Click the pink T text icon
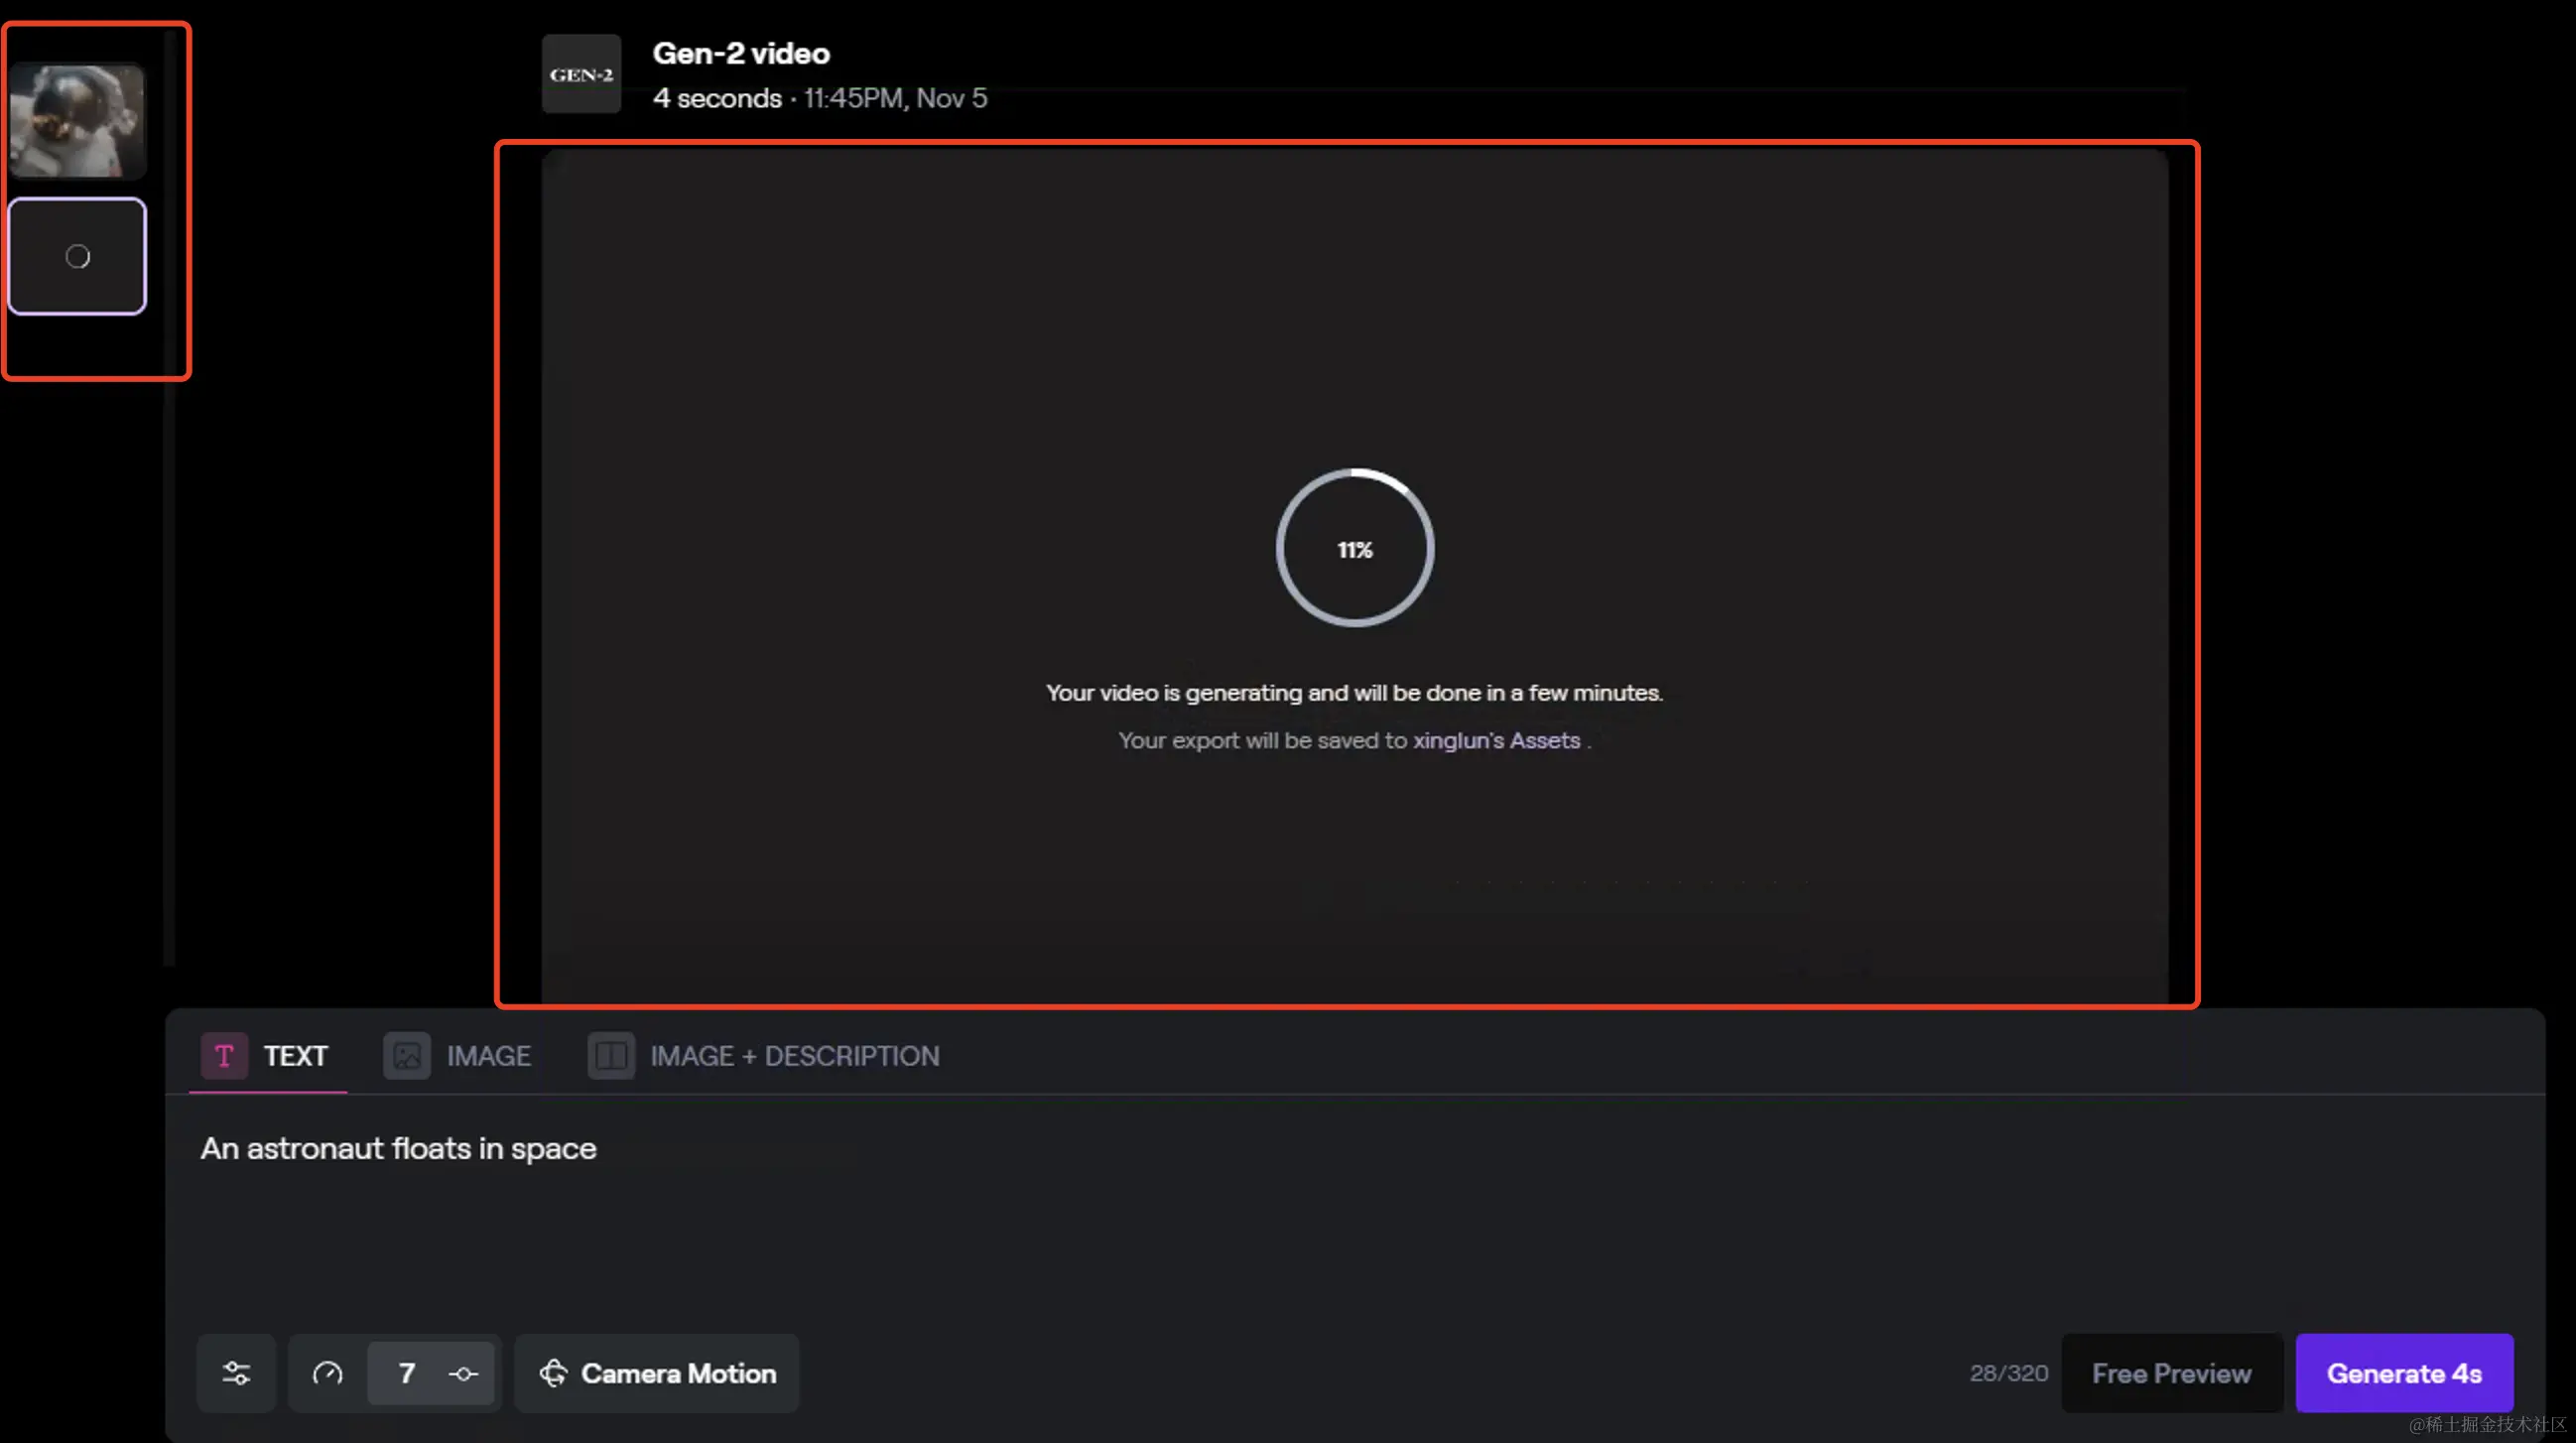Viewport: 2576px width, 1443px height. pyautogui.click(x=224, y=1056)
